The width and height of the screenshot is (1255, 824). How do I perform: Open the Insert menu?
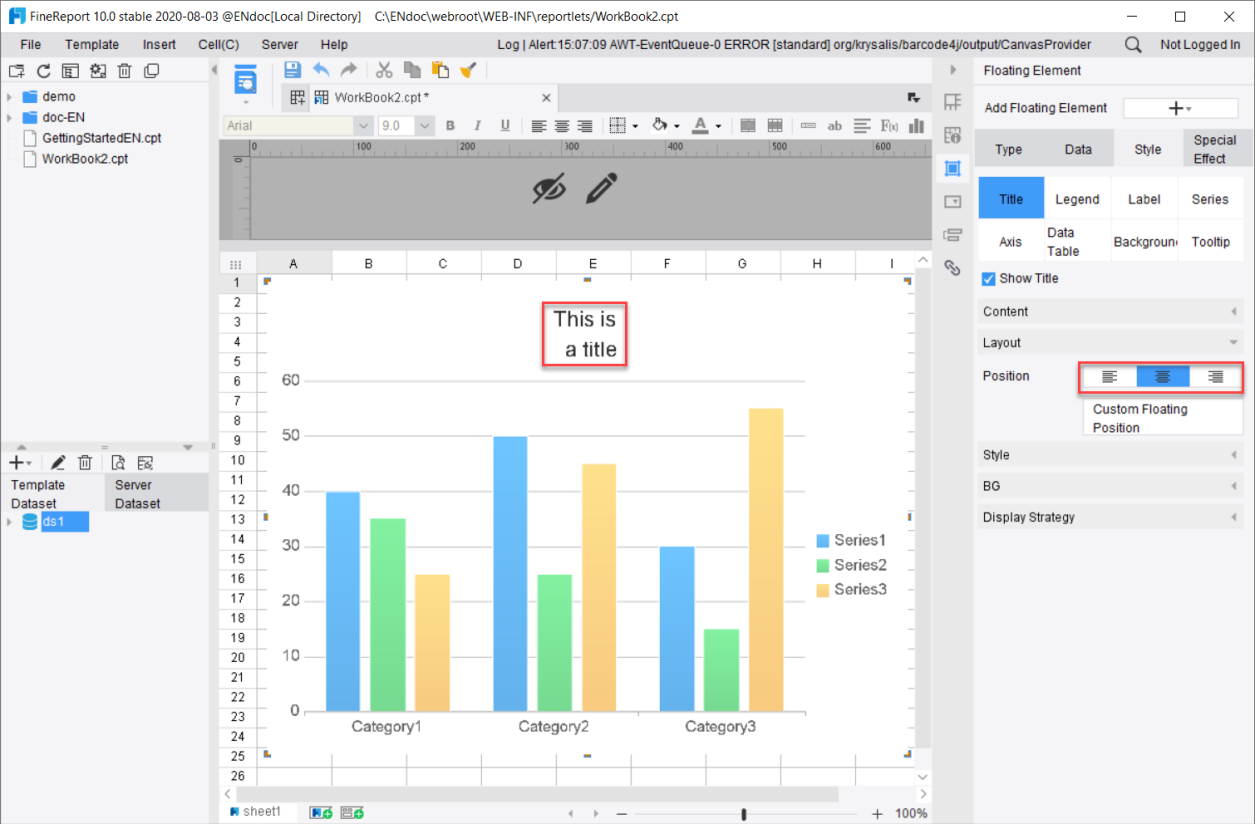(x=159, y=45)
